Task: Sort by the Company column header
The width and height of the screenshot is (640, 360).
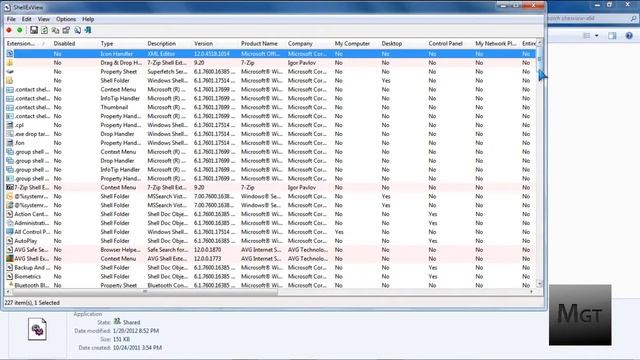Action: [309, 43]
